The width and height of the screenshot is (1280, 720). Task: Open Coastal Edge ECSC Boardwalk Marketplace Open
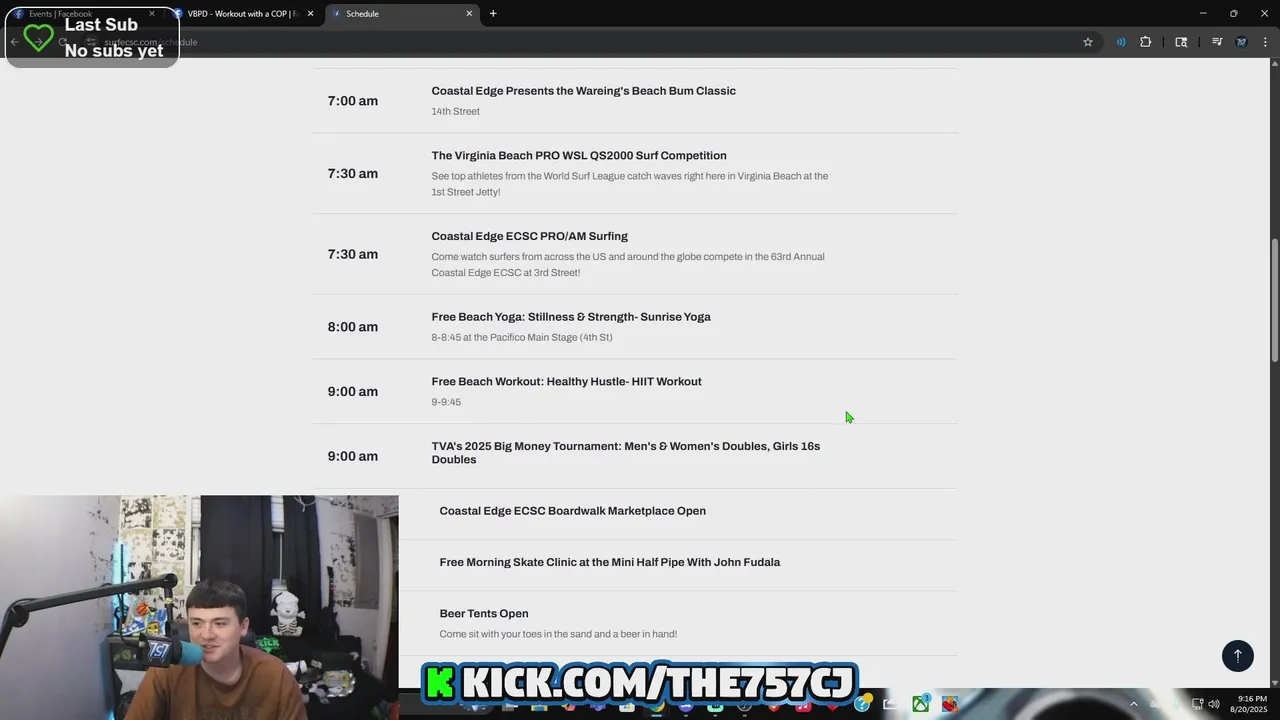pyautogui.click(x=572, y=511)
